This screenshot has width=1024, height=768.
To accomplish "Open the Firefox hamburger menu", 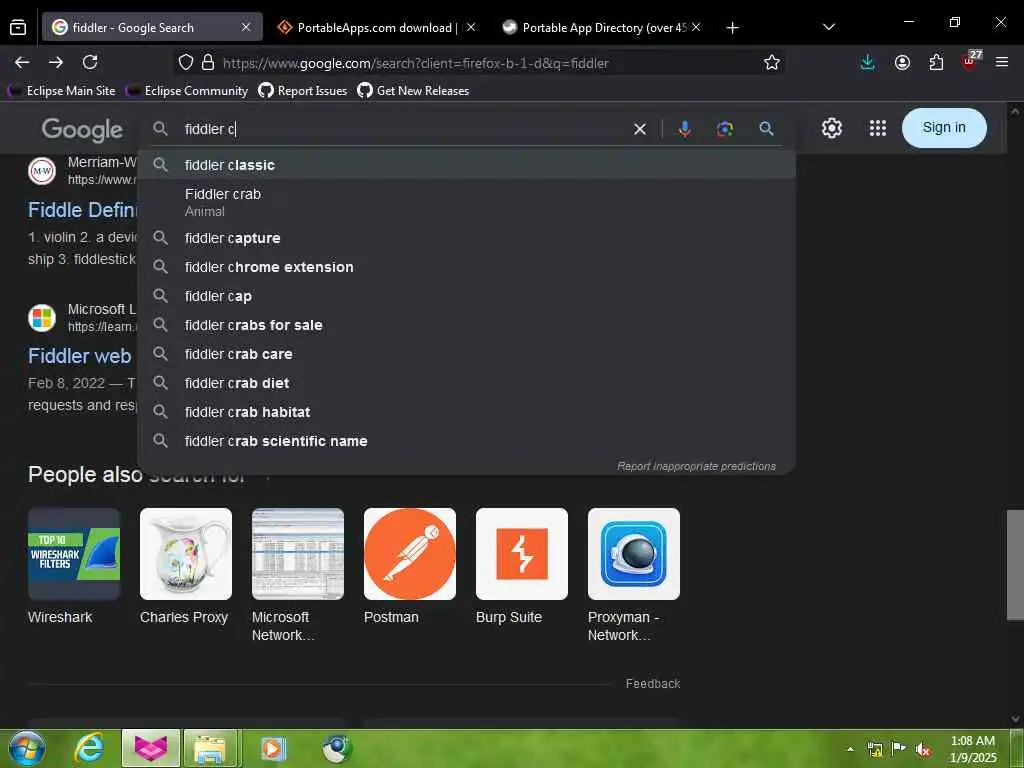I will coord(1002,62).
